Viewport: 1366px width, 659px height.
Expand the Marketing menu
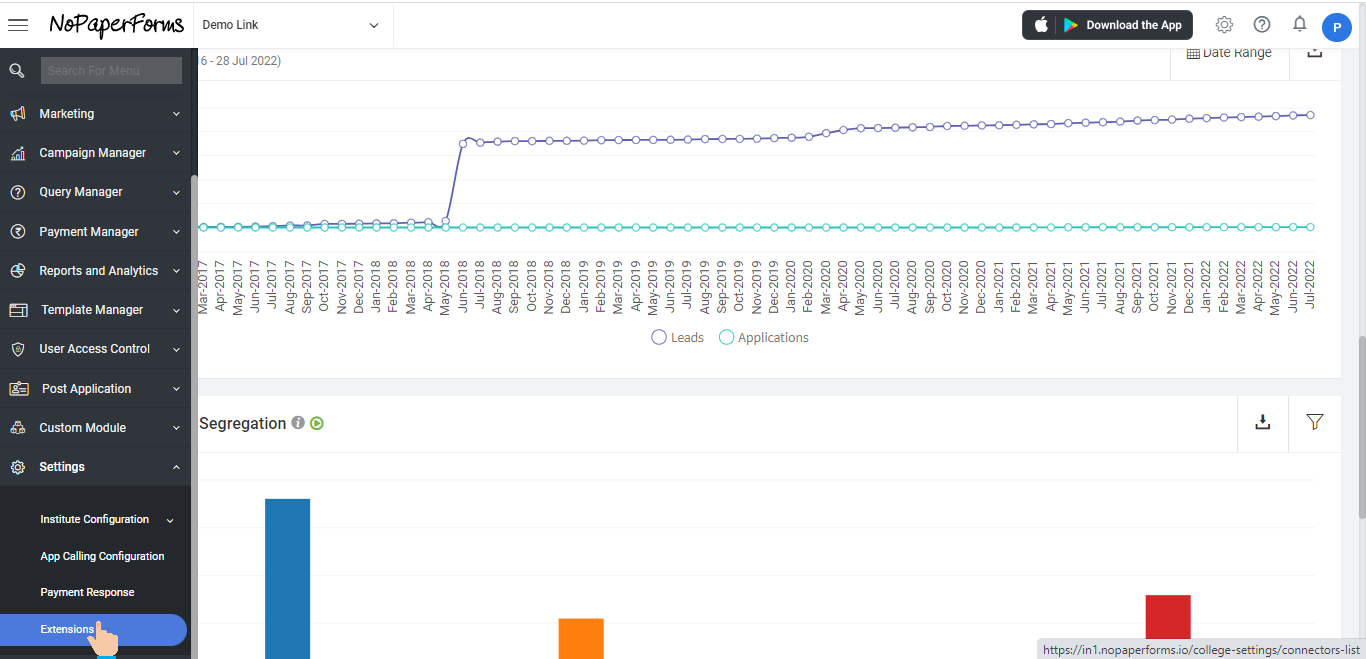pos(95,114)
